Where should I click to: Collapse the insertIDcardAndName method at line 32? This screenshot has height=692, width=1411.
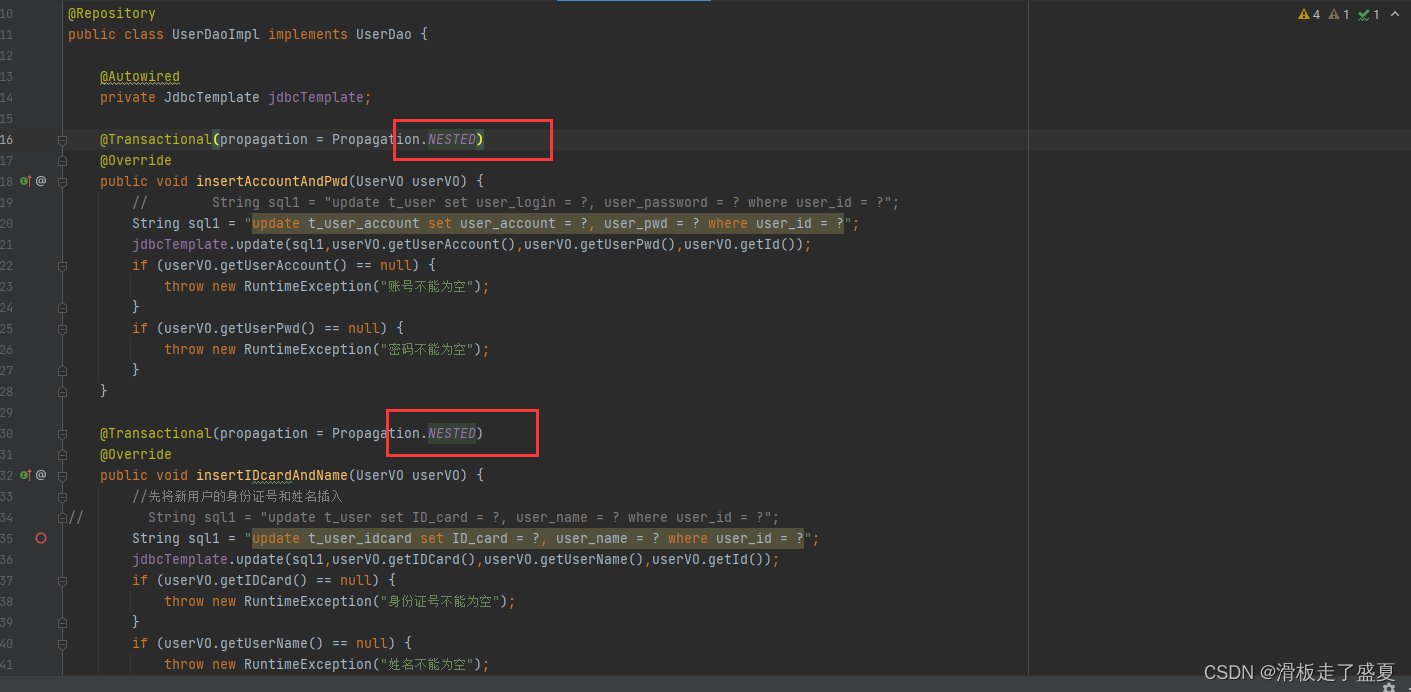62,475
